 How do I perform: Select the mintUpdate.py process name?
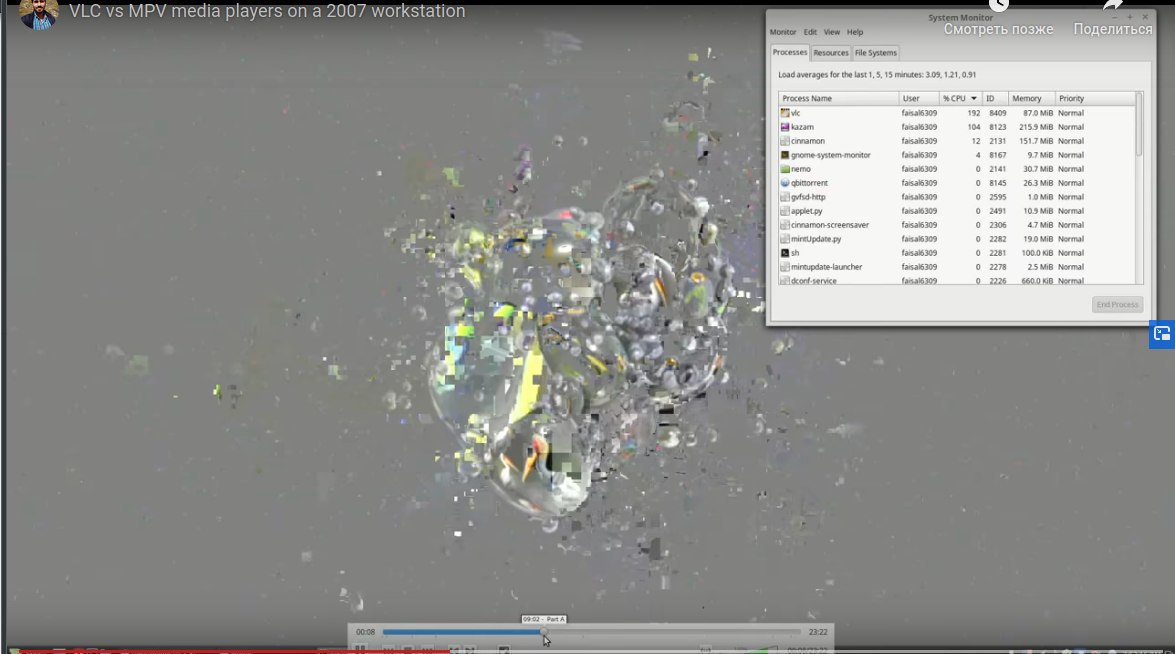[x=816, y=239]
